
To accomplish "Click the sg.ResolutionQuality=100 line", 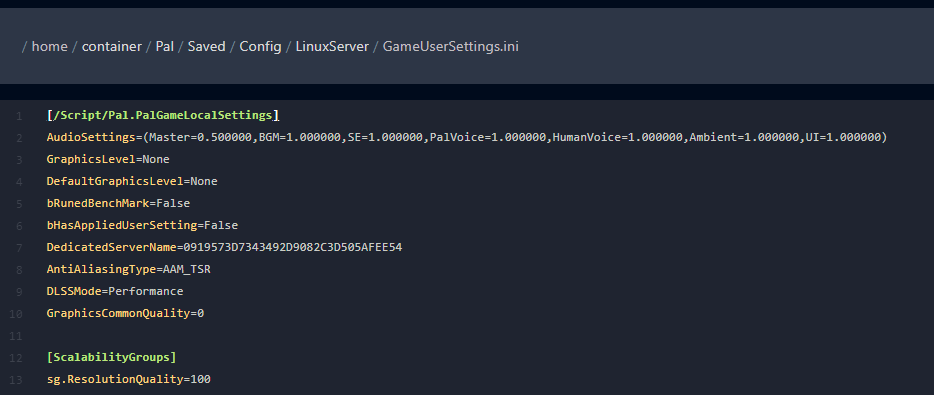I will [129, 379].
